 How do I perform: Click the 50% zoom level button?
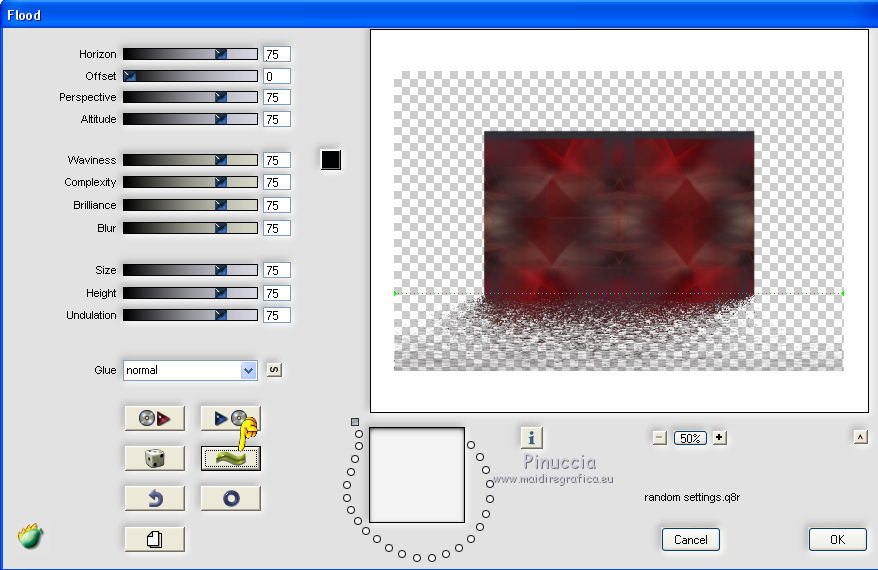[x=690, y=438]
